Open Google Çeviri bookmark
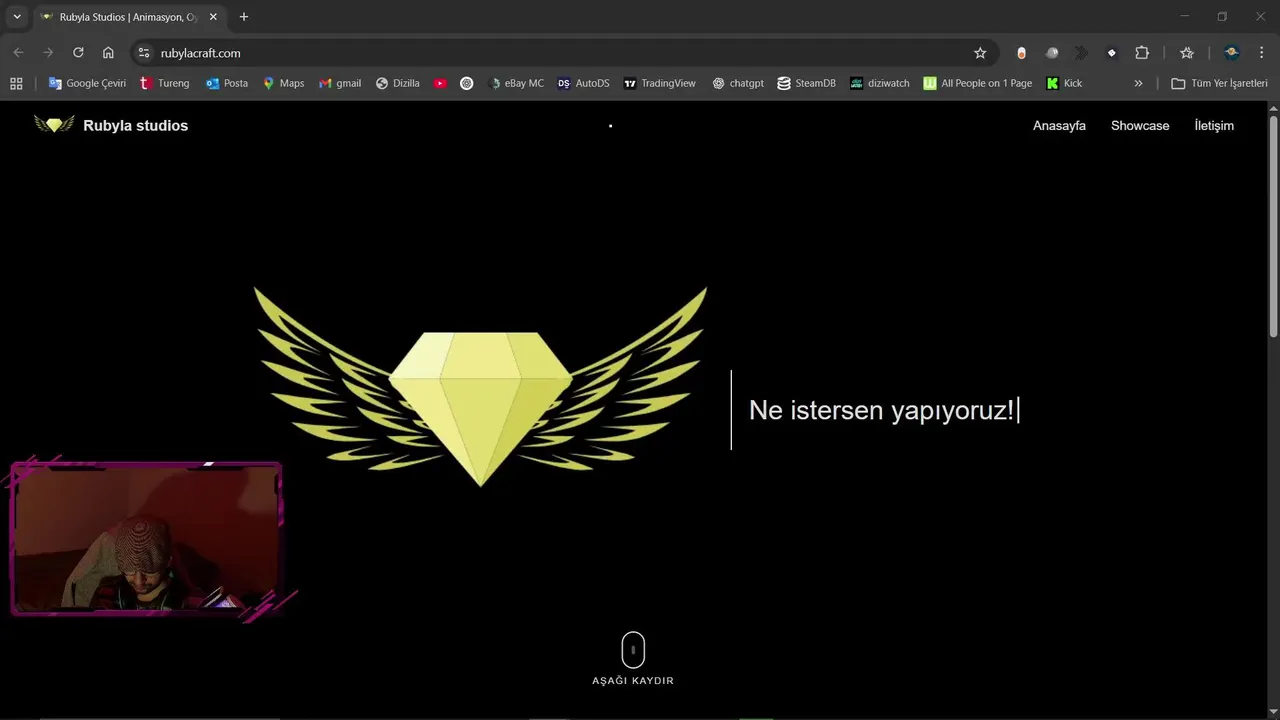This screenshot has height=720, width=1280. [x=87, y=83]
